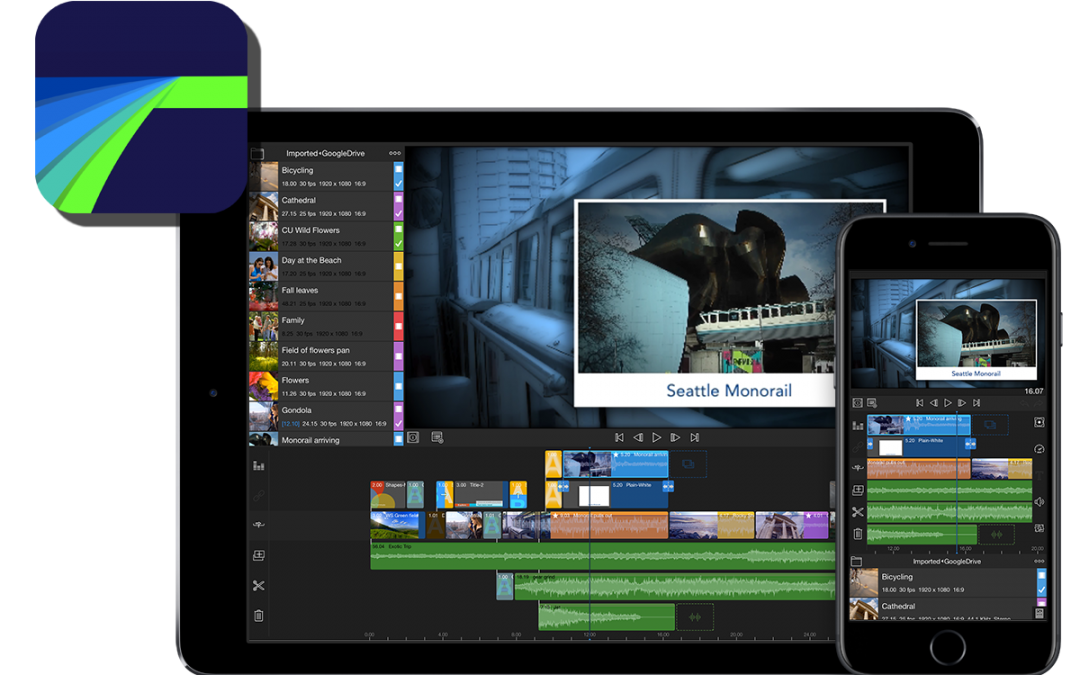Click the track headers icon on tablet

click(x=258, y=525)
